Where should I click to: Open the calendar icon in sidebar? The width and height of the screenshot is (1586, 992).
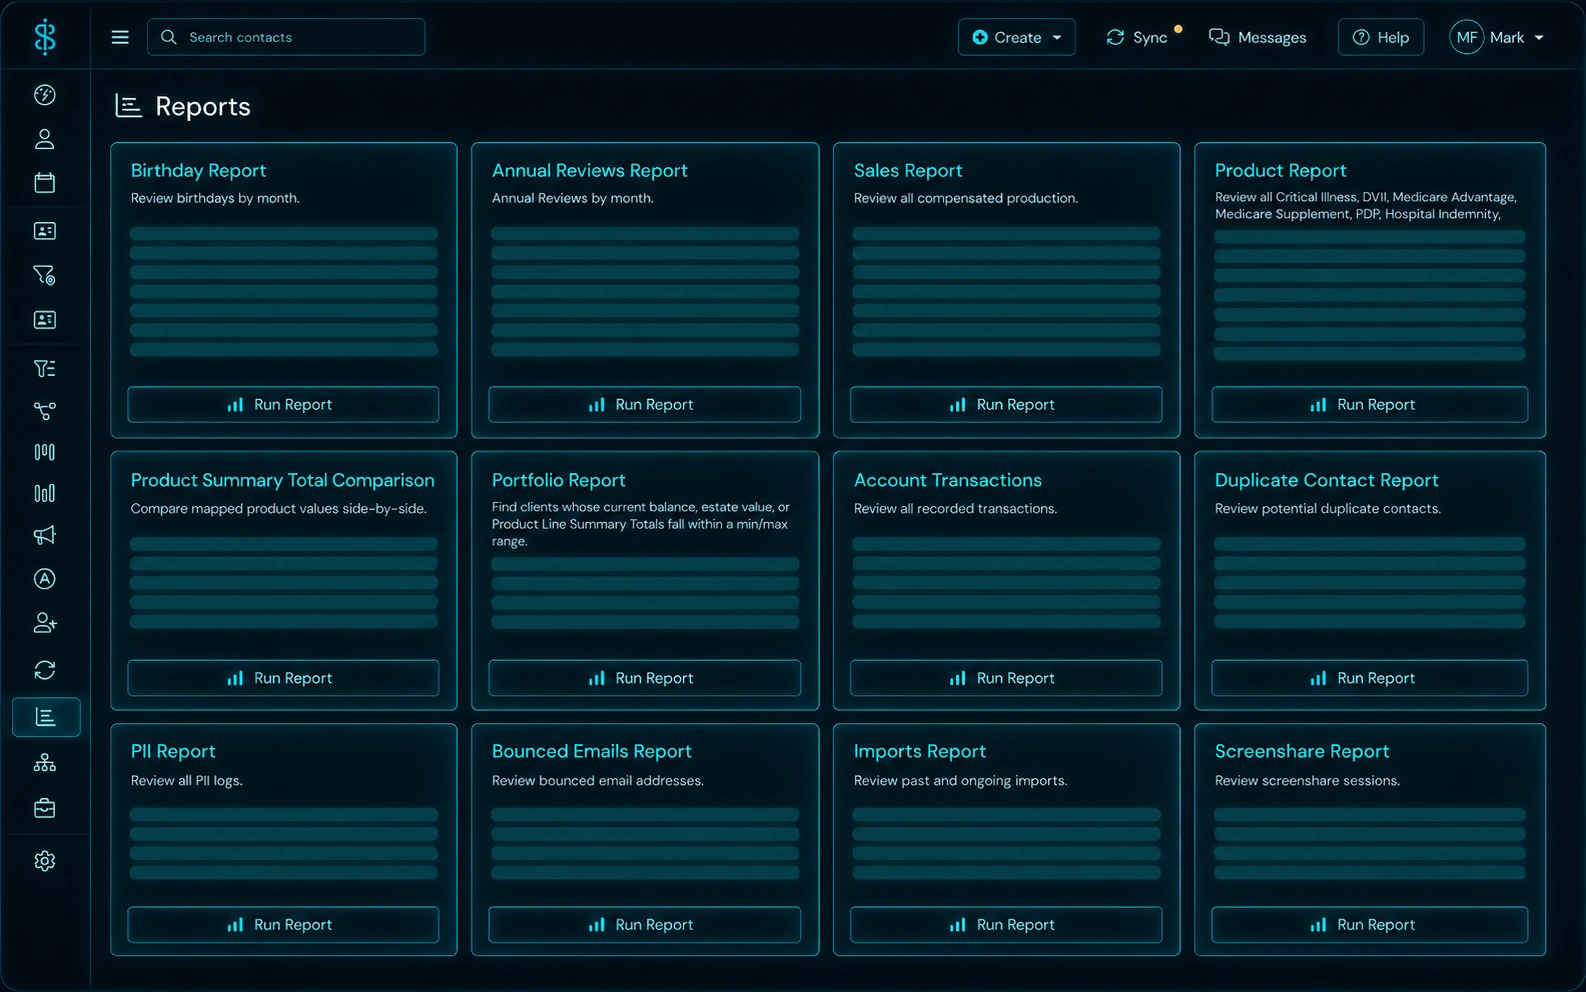(x=44, y=183)
